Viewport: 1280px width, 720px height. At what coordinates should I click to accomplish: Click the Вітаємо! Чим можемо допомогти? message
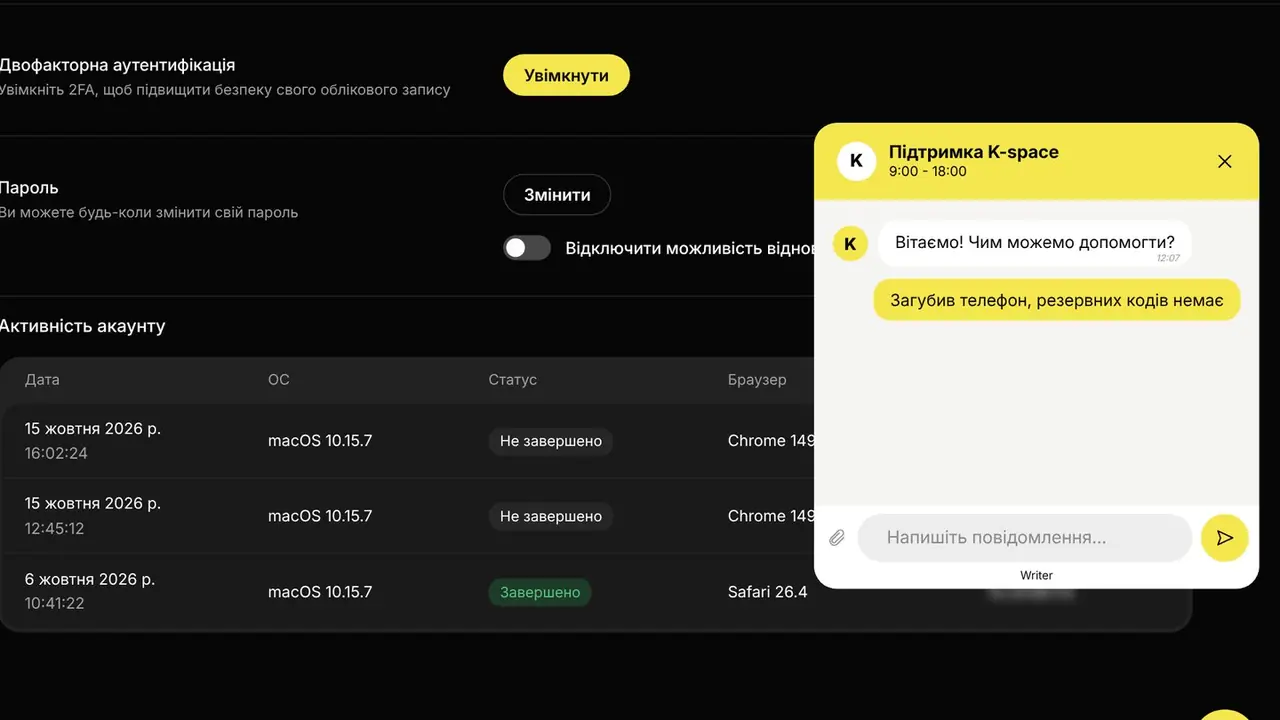point(1035,243)
